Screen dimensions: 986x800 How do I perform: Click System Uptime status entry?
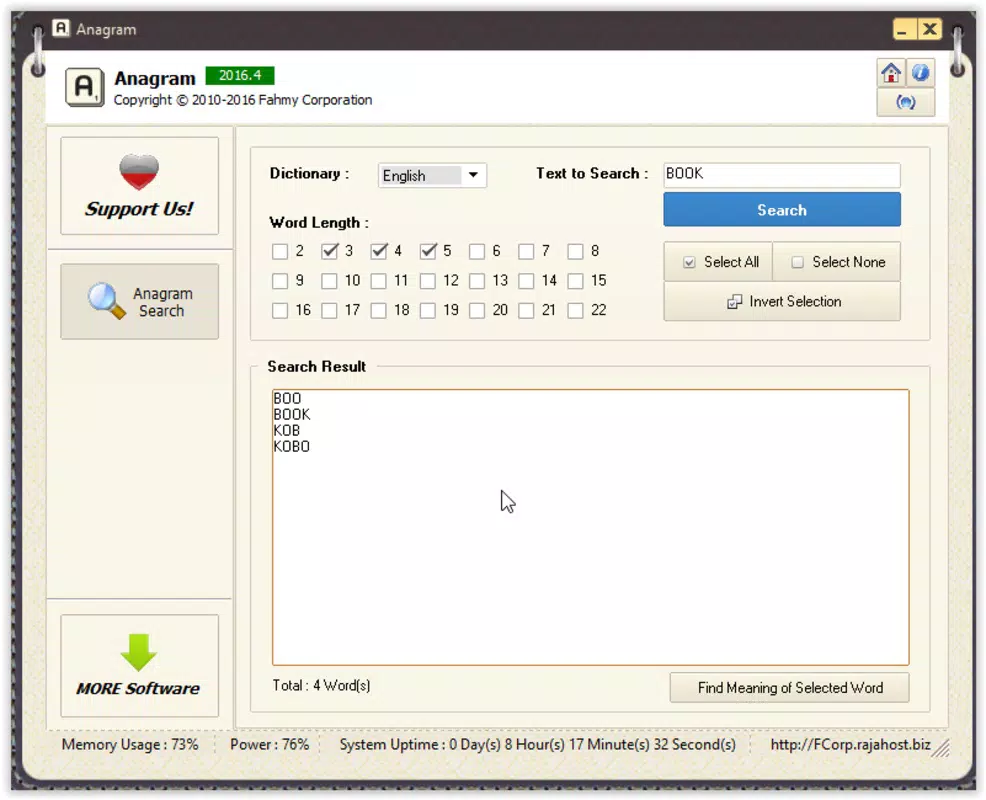point(538,745)
